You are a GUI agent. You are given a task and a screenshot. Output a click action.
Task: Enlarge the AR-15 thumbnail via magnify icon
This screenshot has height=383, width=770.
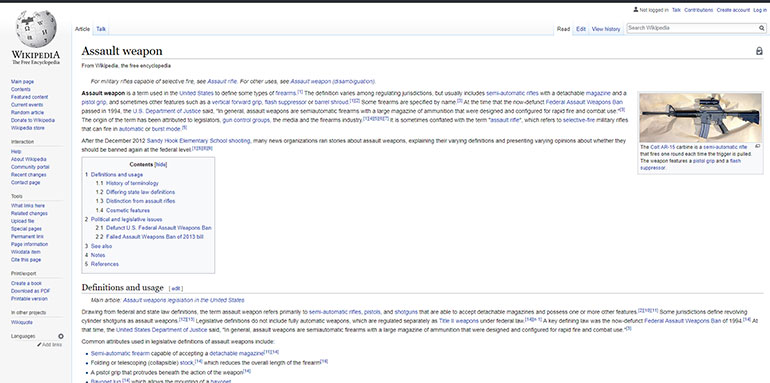[x=757, y=146]
